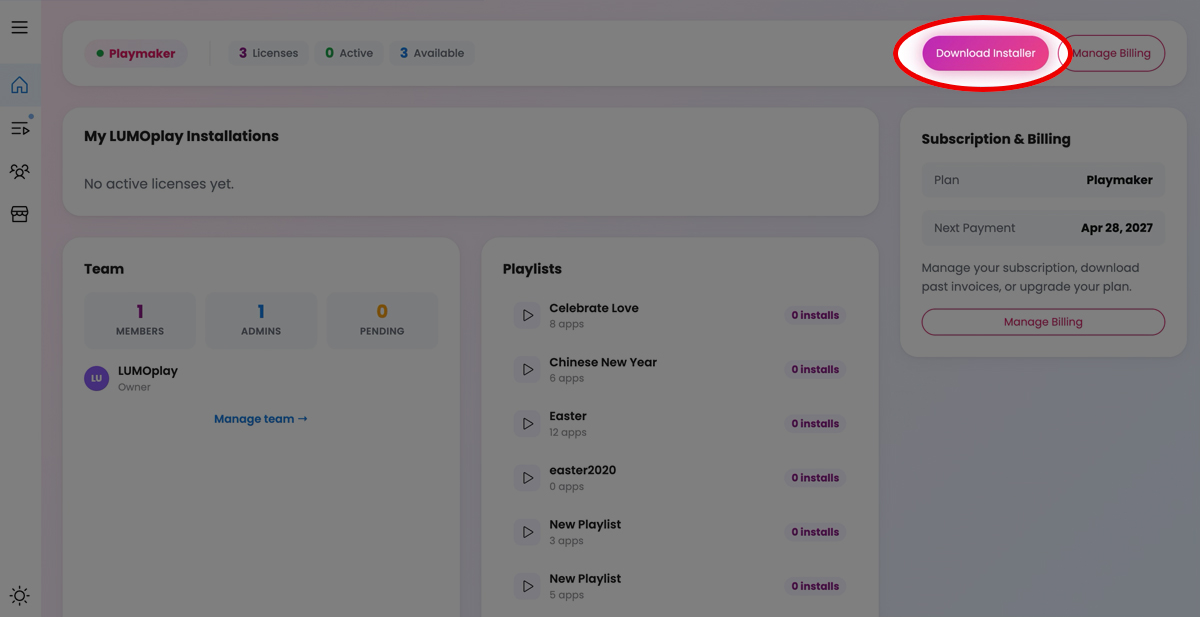Click 0 installs badge beside Celebrate Love
The width and height of the screenshot is (1200, 617).
pyautogui.click(x=815, y=314)
